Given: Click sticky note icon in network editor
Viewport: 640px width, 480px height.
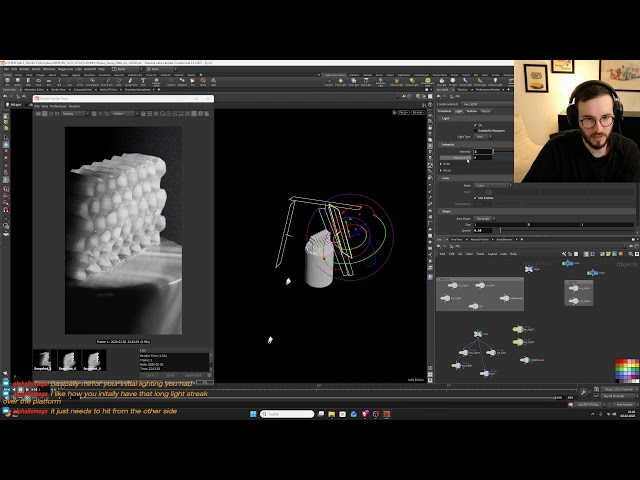Looking at the screenshot, I should click(x=608, y=254).
